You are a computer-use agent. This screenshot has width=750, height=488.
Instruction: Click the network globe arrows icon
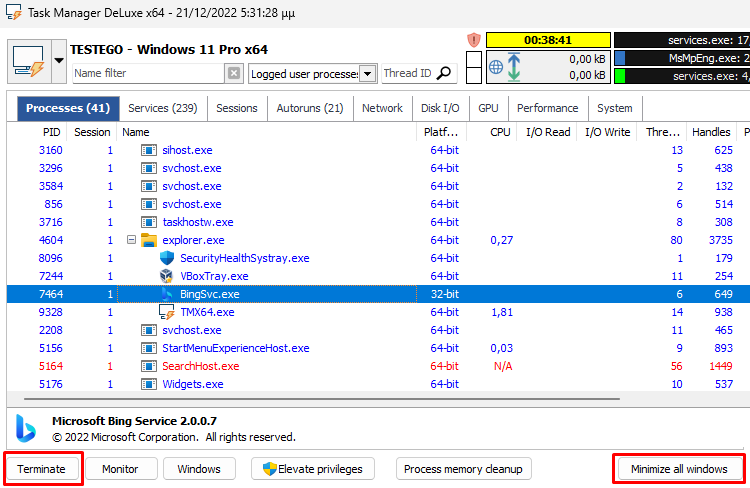[504, 67]
